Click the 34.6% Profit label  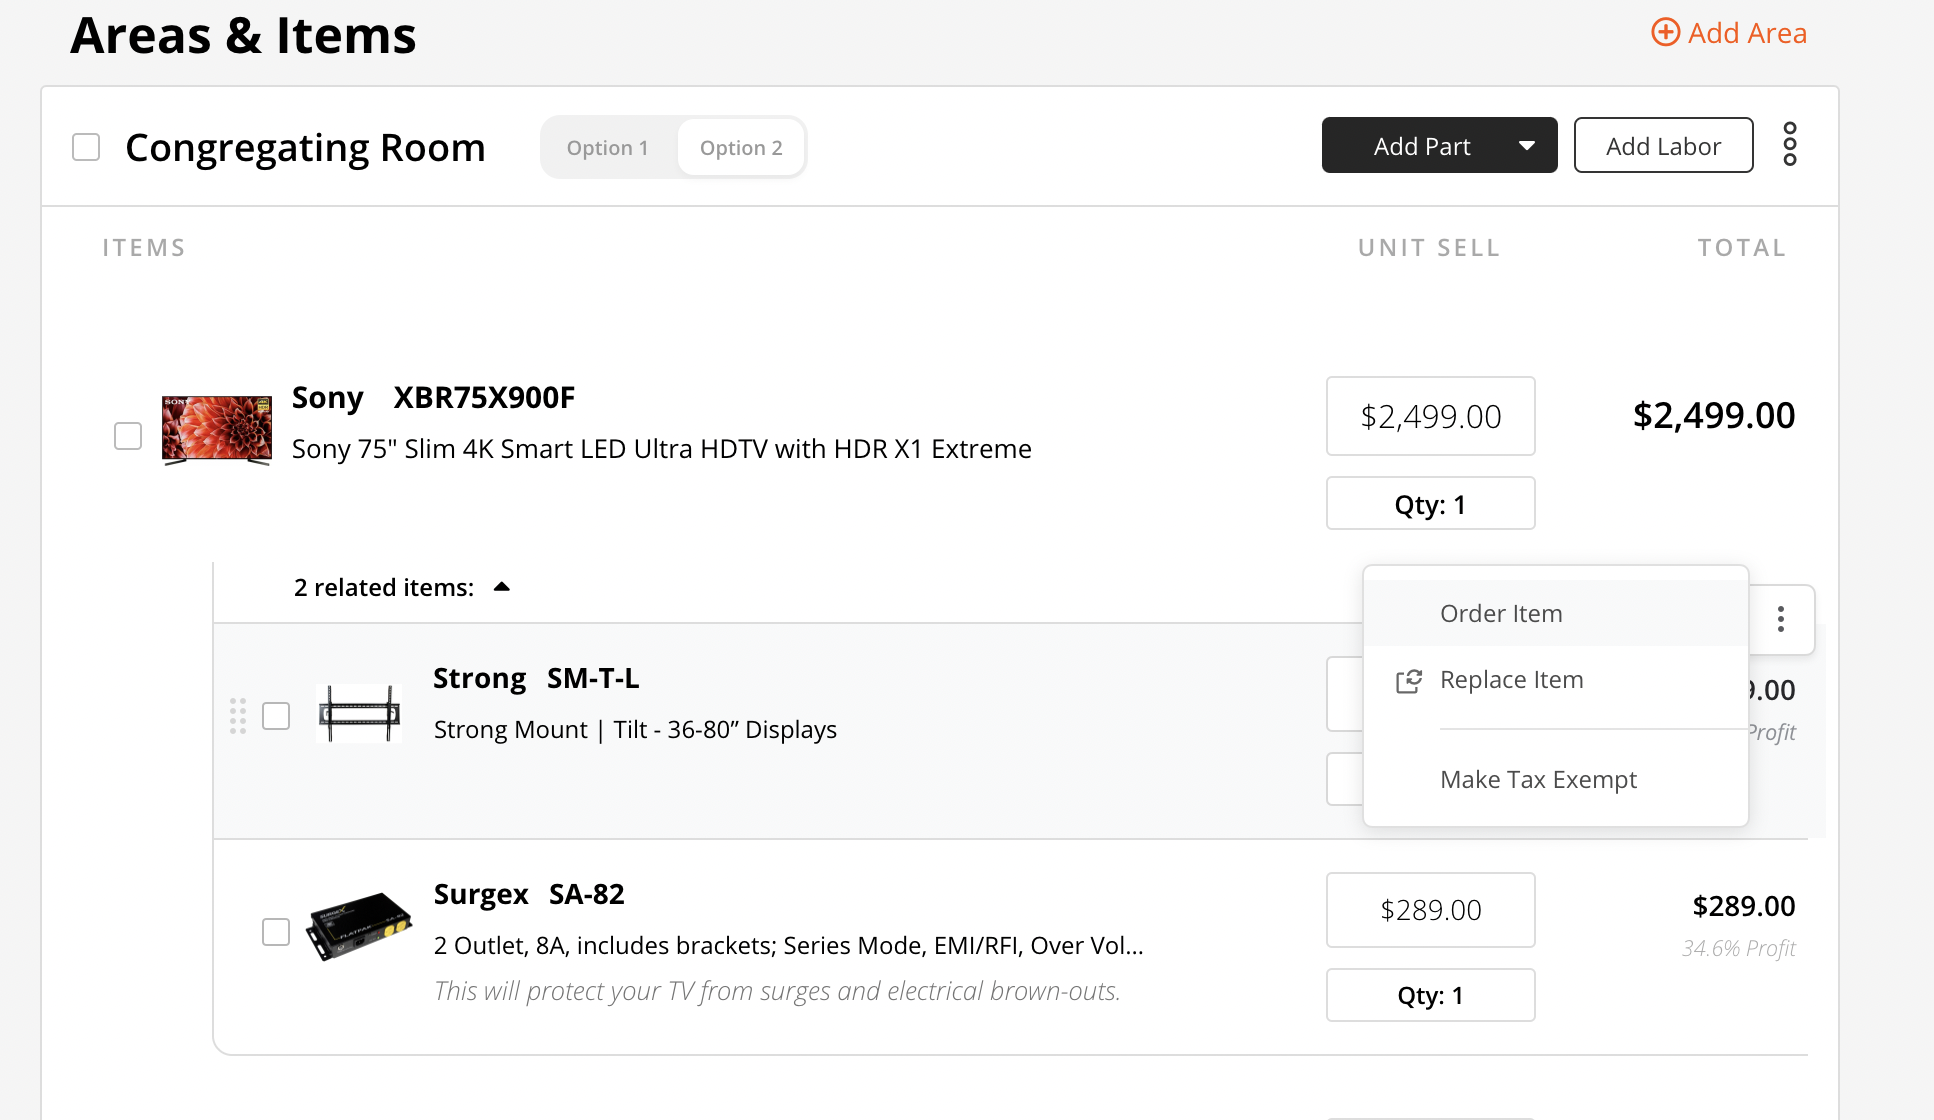(x=1739, y=948)
